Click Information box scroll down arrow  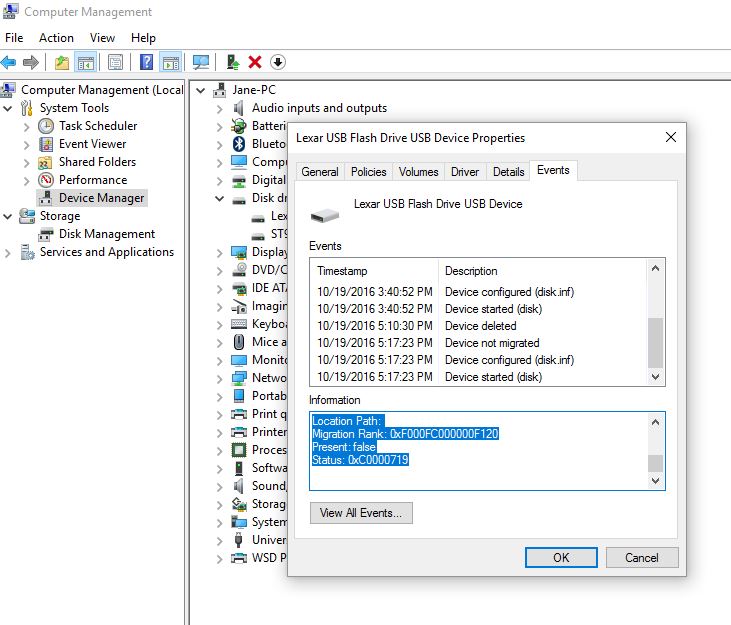655,481
